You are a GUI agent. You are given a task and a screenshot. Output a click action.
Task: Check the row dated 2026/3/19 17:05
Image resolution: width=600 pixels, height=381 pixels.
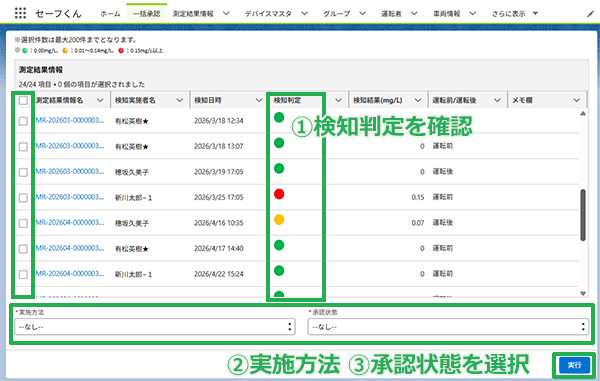23,173
